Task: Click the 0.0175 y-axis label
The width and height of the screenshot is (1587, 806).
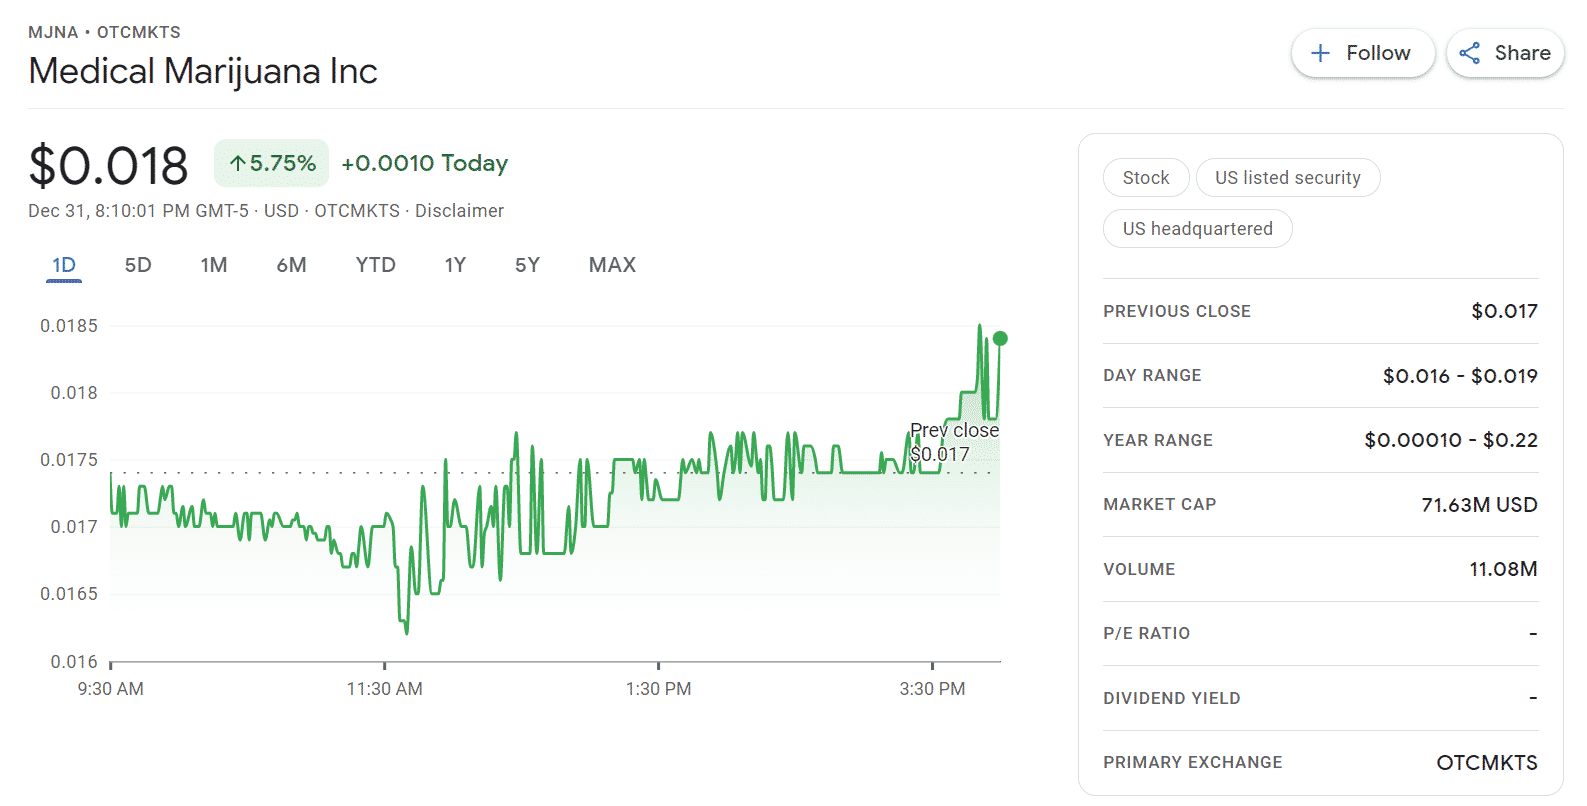Action: click(x=69, y=460)
